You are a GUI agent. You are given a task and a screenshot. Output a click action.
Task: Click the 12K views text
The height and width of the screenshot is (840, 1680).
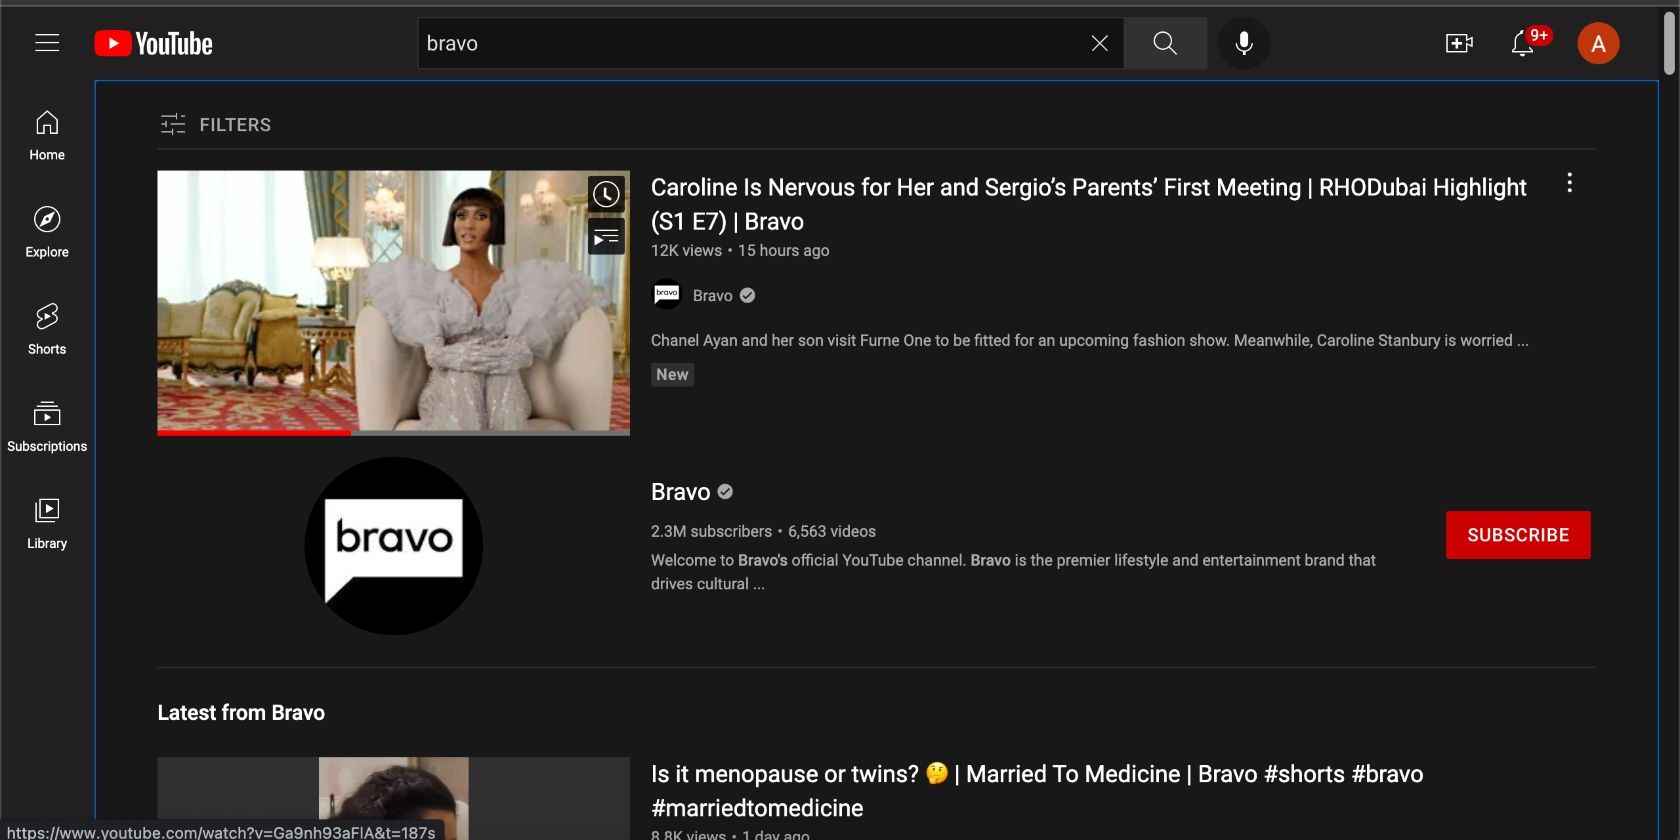click(686, 250)
